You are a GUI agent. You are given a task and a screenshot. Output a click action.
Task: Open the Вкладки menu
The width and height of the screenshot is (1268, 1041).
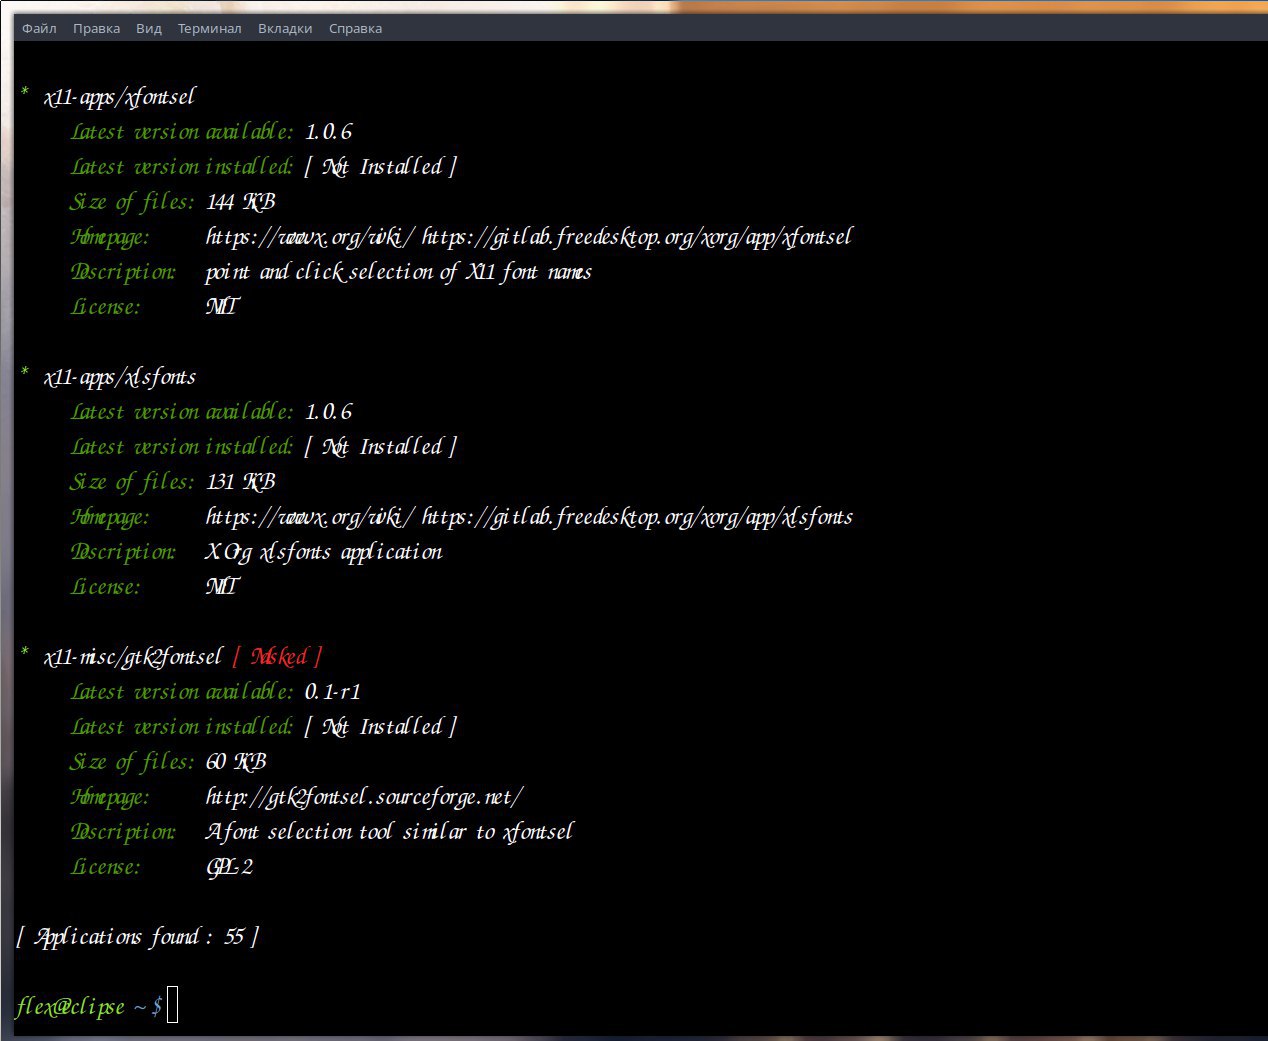(x=285, y=28)
